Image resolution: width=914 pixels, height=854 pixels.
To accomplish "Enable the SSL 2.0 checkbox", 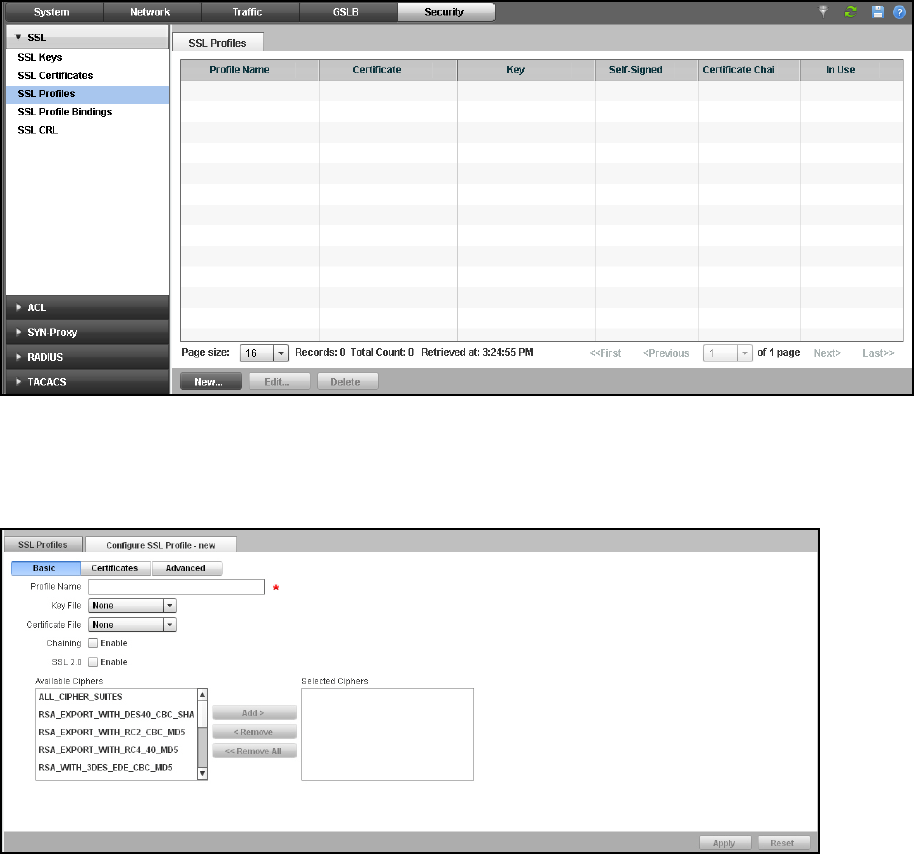I will 93,662.
